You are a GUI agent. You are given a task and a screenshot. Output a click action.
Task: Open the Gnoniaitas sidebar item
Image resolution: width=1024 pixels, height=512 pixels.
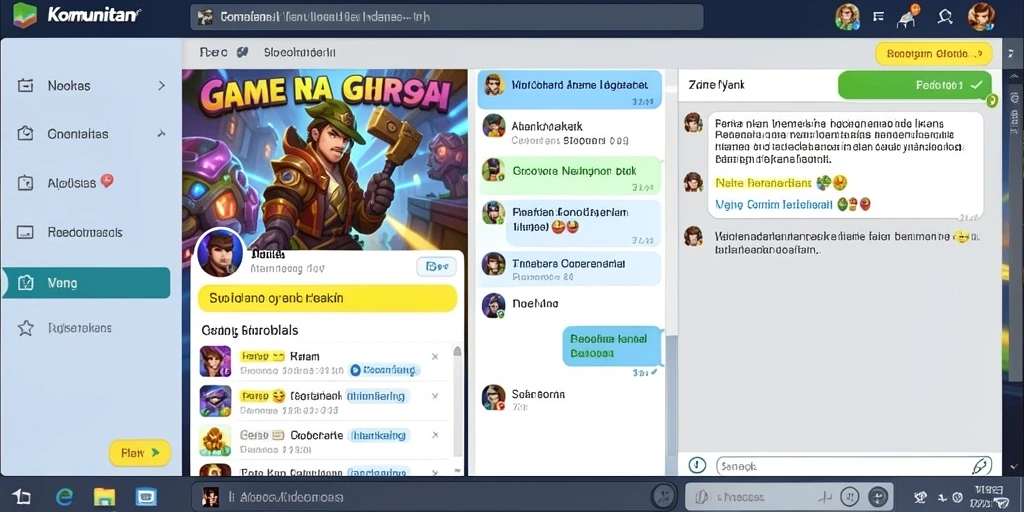[90, 134]
